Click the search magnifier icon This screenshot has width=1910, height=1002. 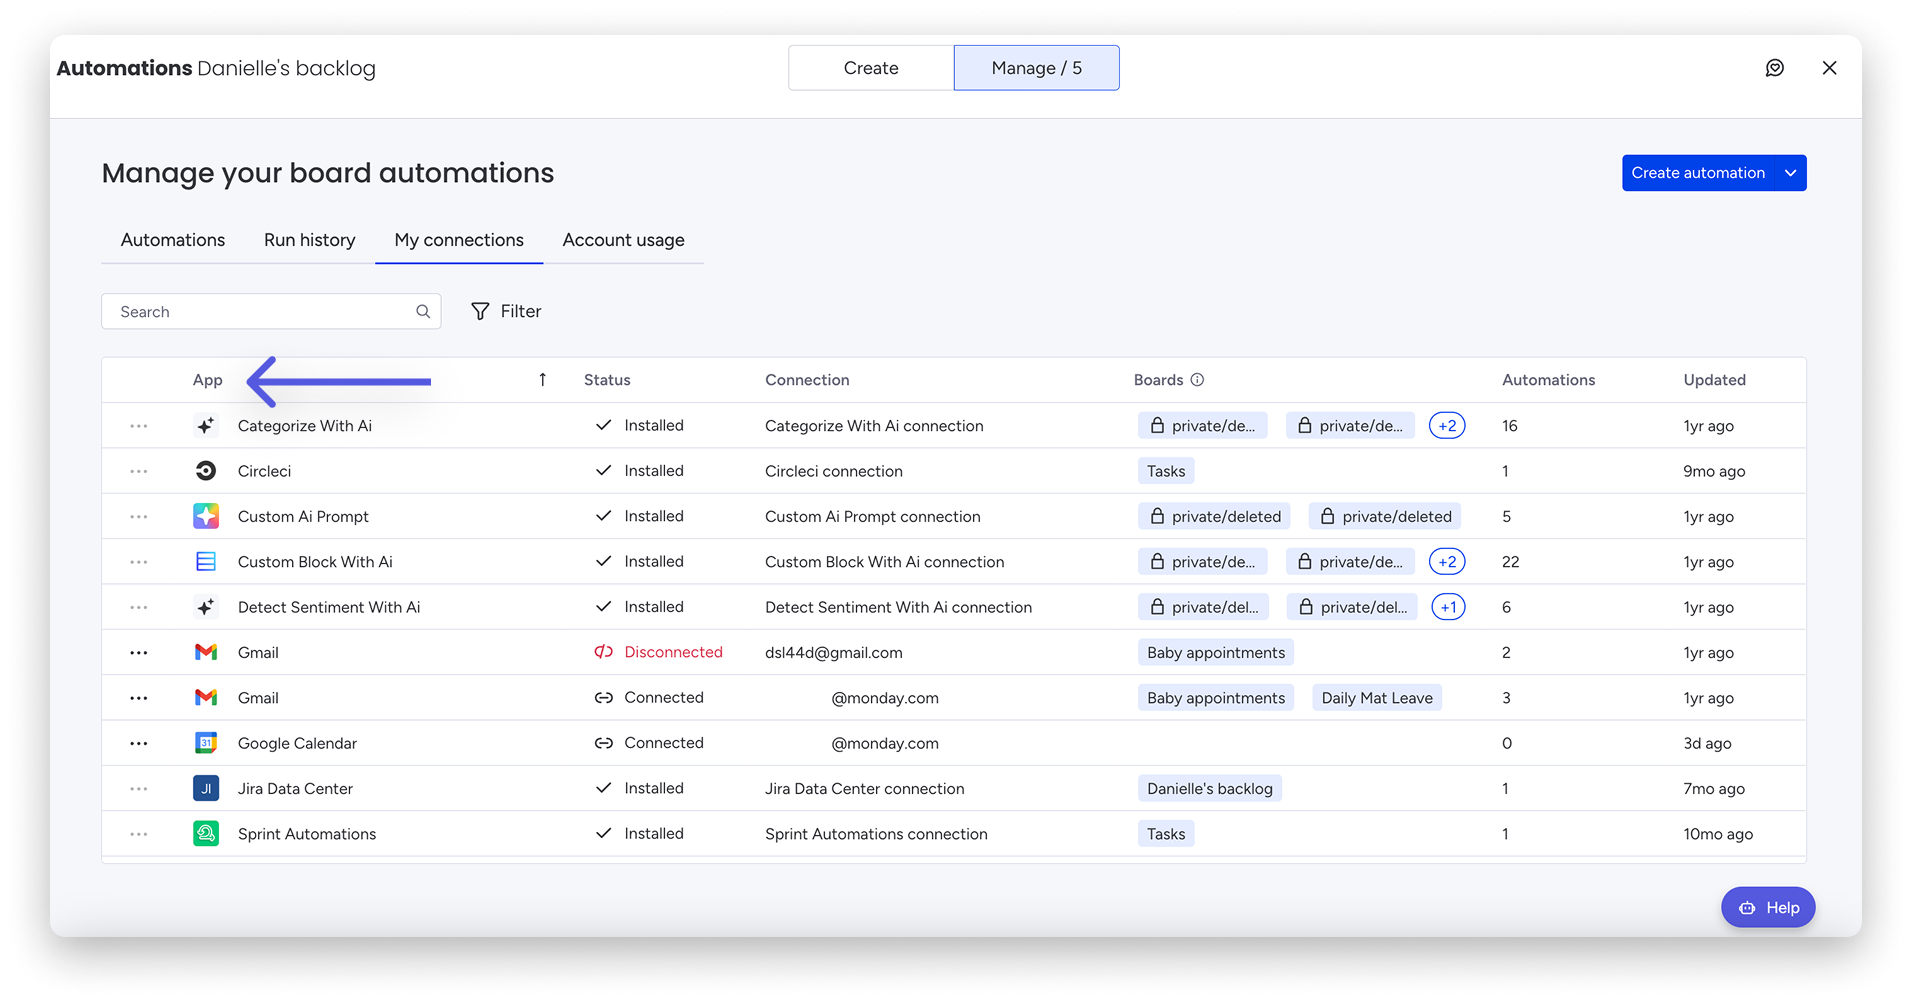[423, 312]
